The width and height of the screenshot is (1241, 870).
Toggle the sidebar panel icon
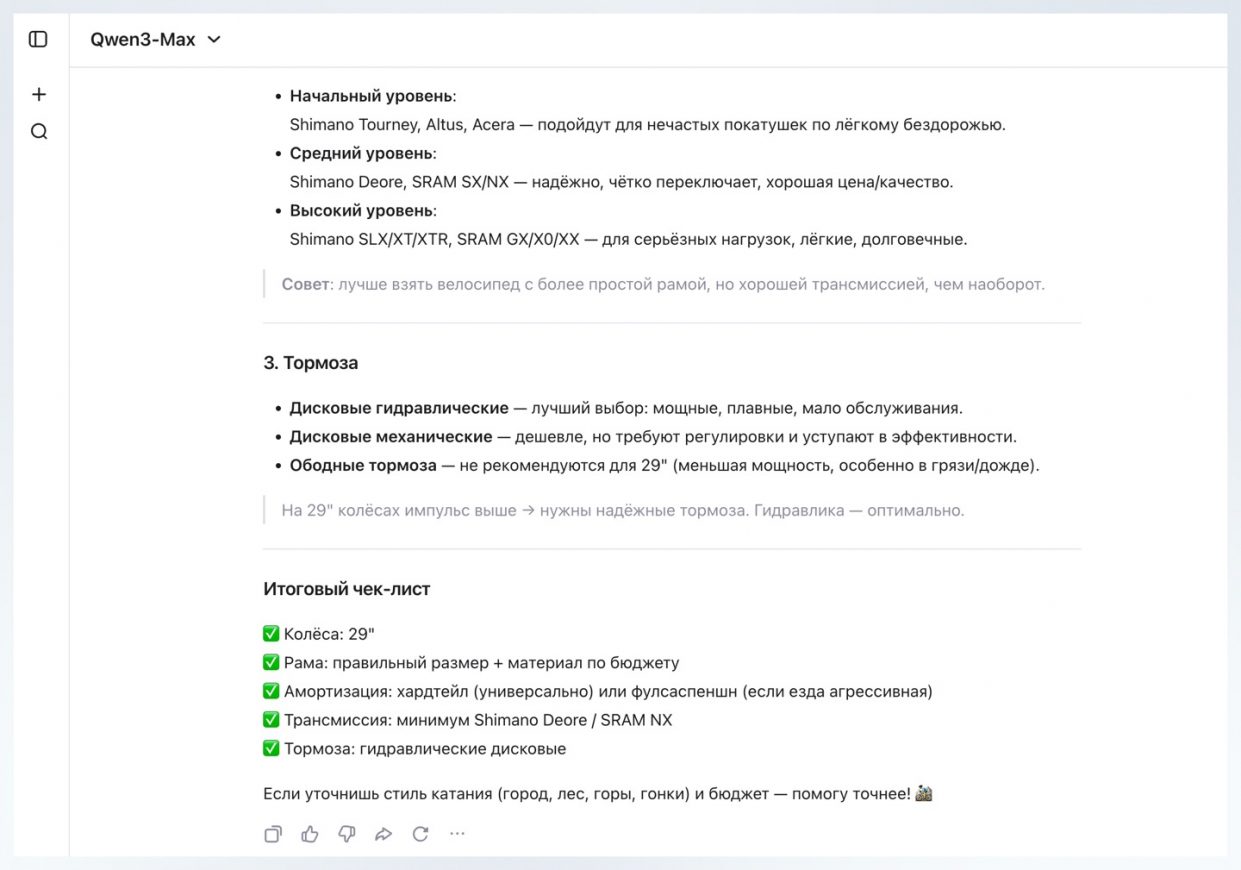click(x=38, y=39)
